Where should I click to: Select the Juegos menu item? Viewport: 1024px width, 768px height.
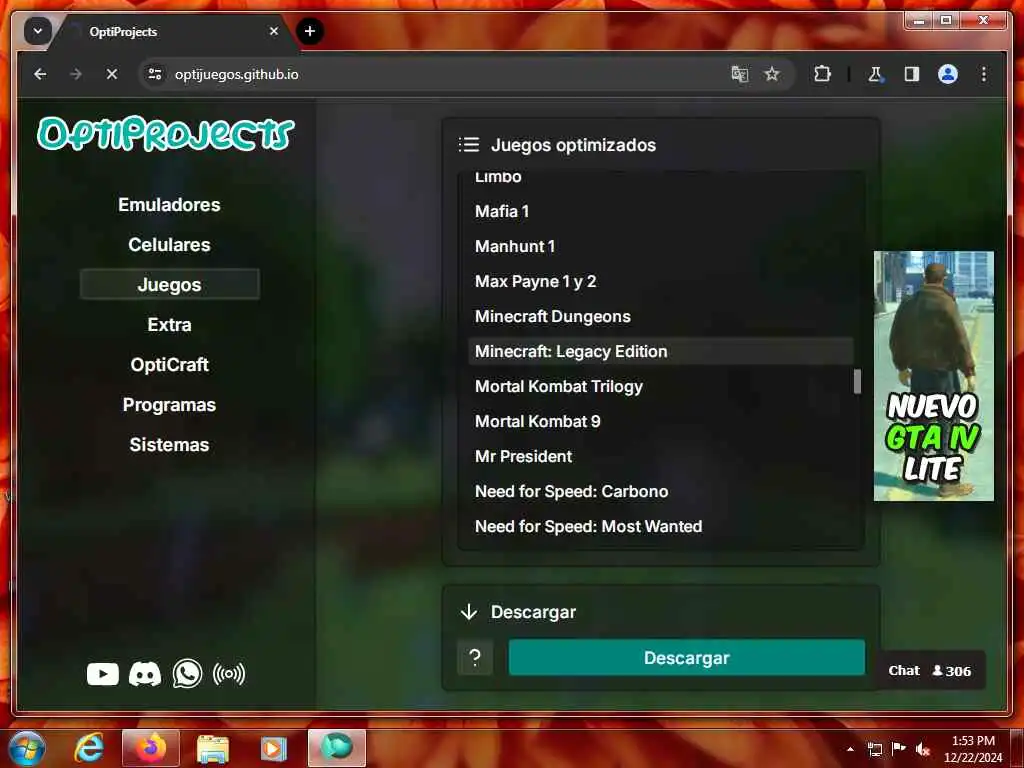click(169, 284)
